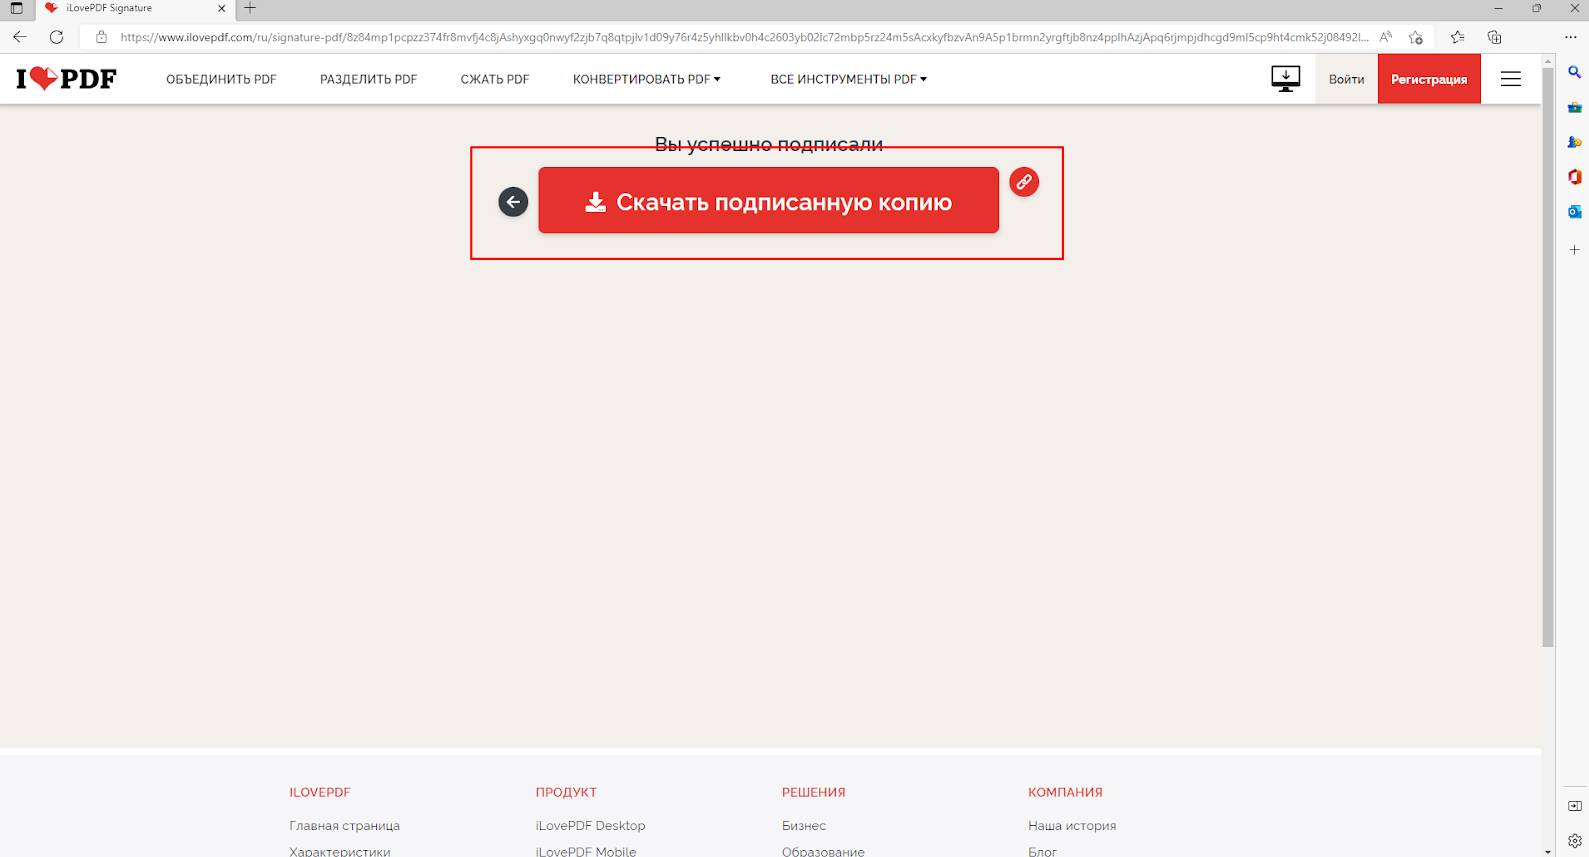Viewport: 1589px width, 857px height.
Task: Click the ILOVEPDF footer heading
Action: coord(320,792)
